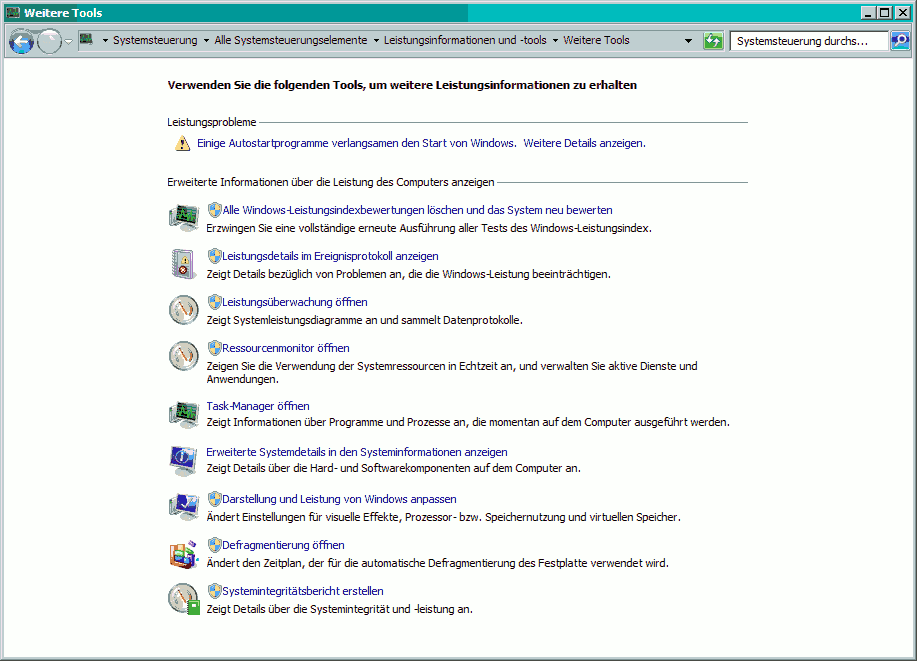
Task: Open the address bar history dropdown
Action: point(688,41)
